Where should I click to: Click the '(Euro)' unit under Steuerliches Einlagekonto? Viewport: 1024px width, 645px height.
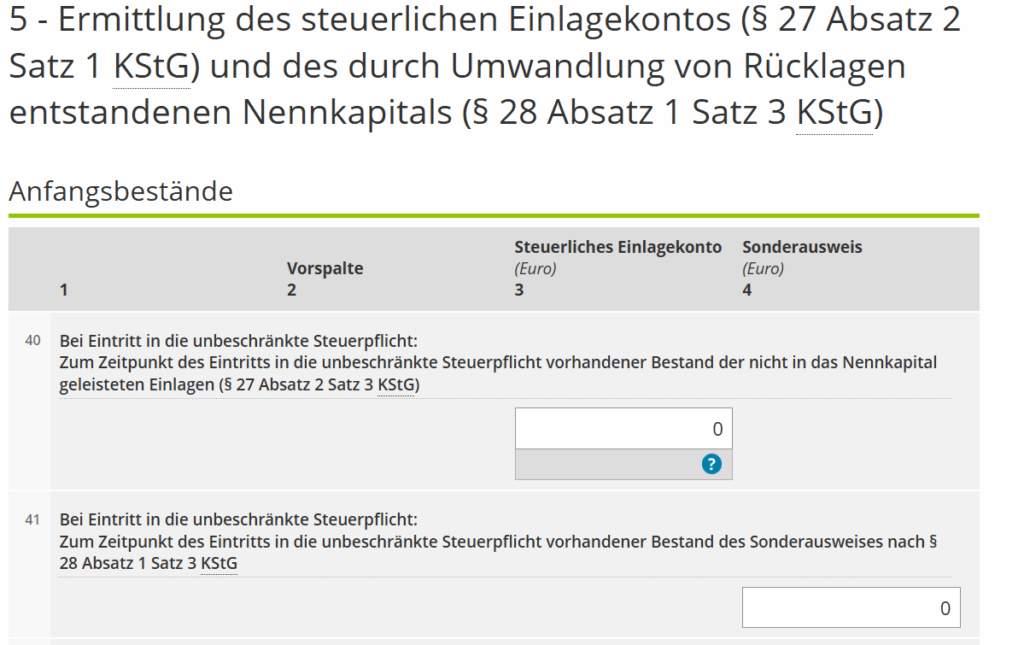[x=535, y=269]
